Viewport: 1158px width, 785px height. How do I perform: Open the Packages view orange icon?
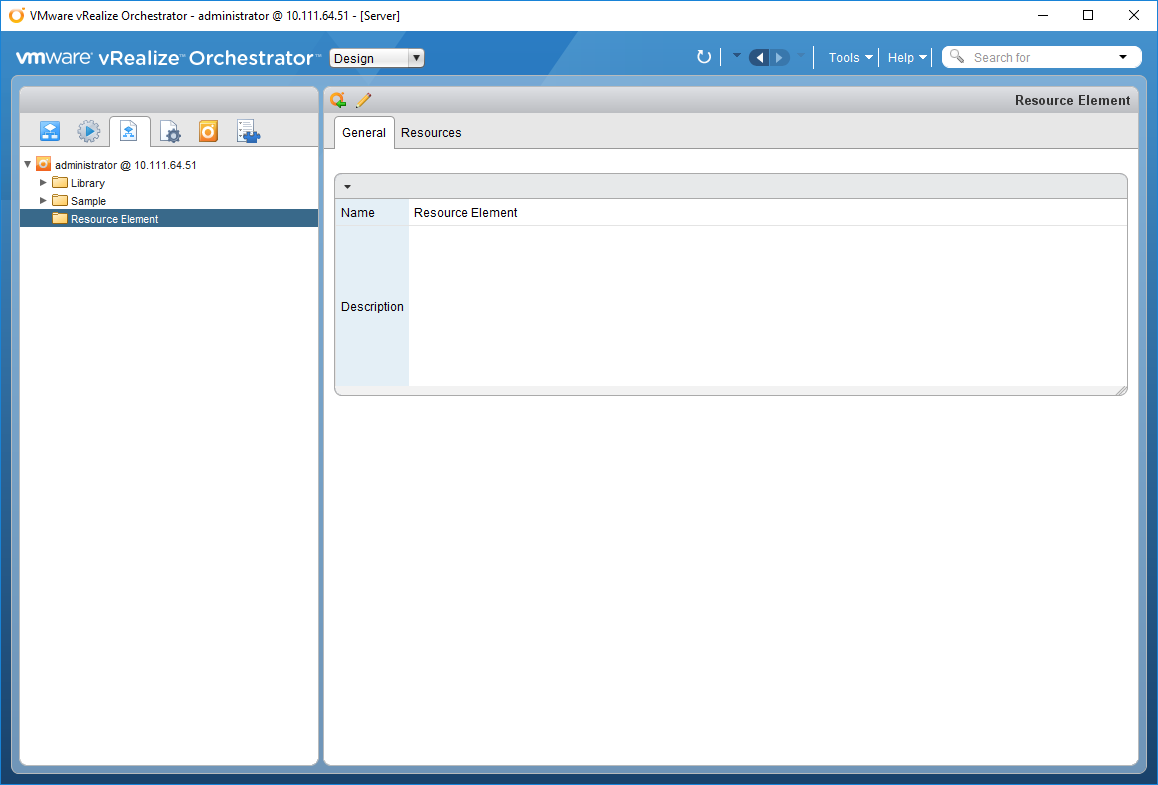208,131
